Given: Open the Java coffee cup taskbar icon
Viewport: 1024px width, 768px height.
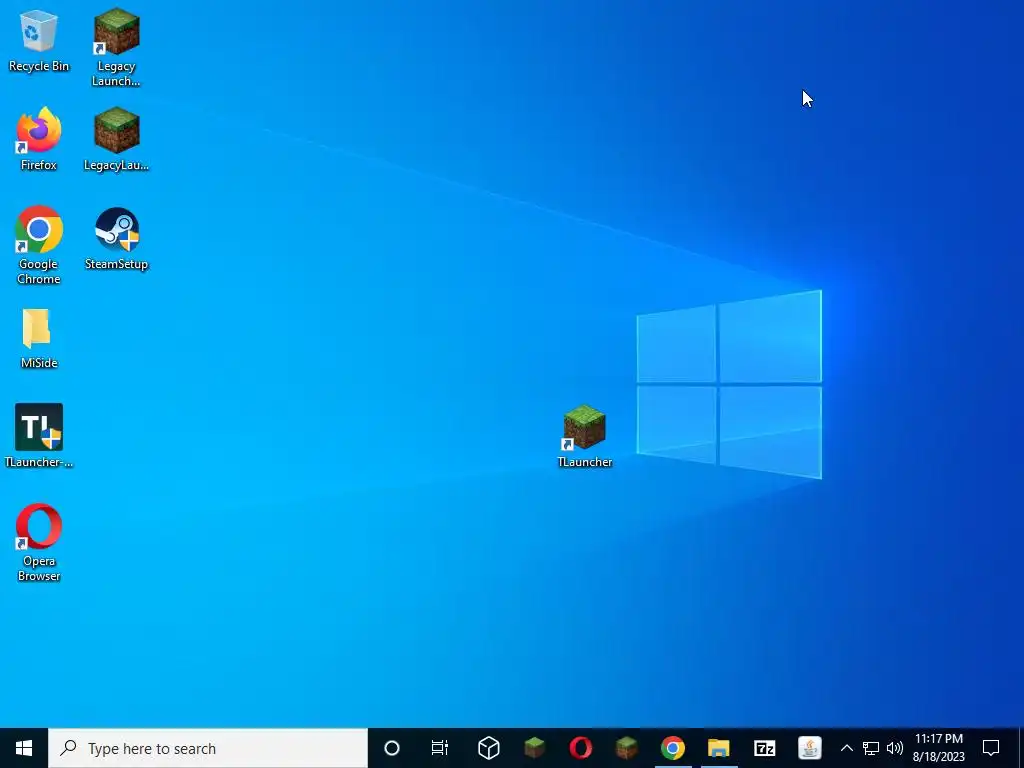Looking at the screenshot, I should click(x=810, y=748).
